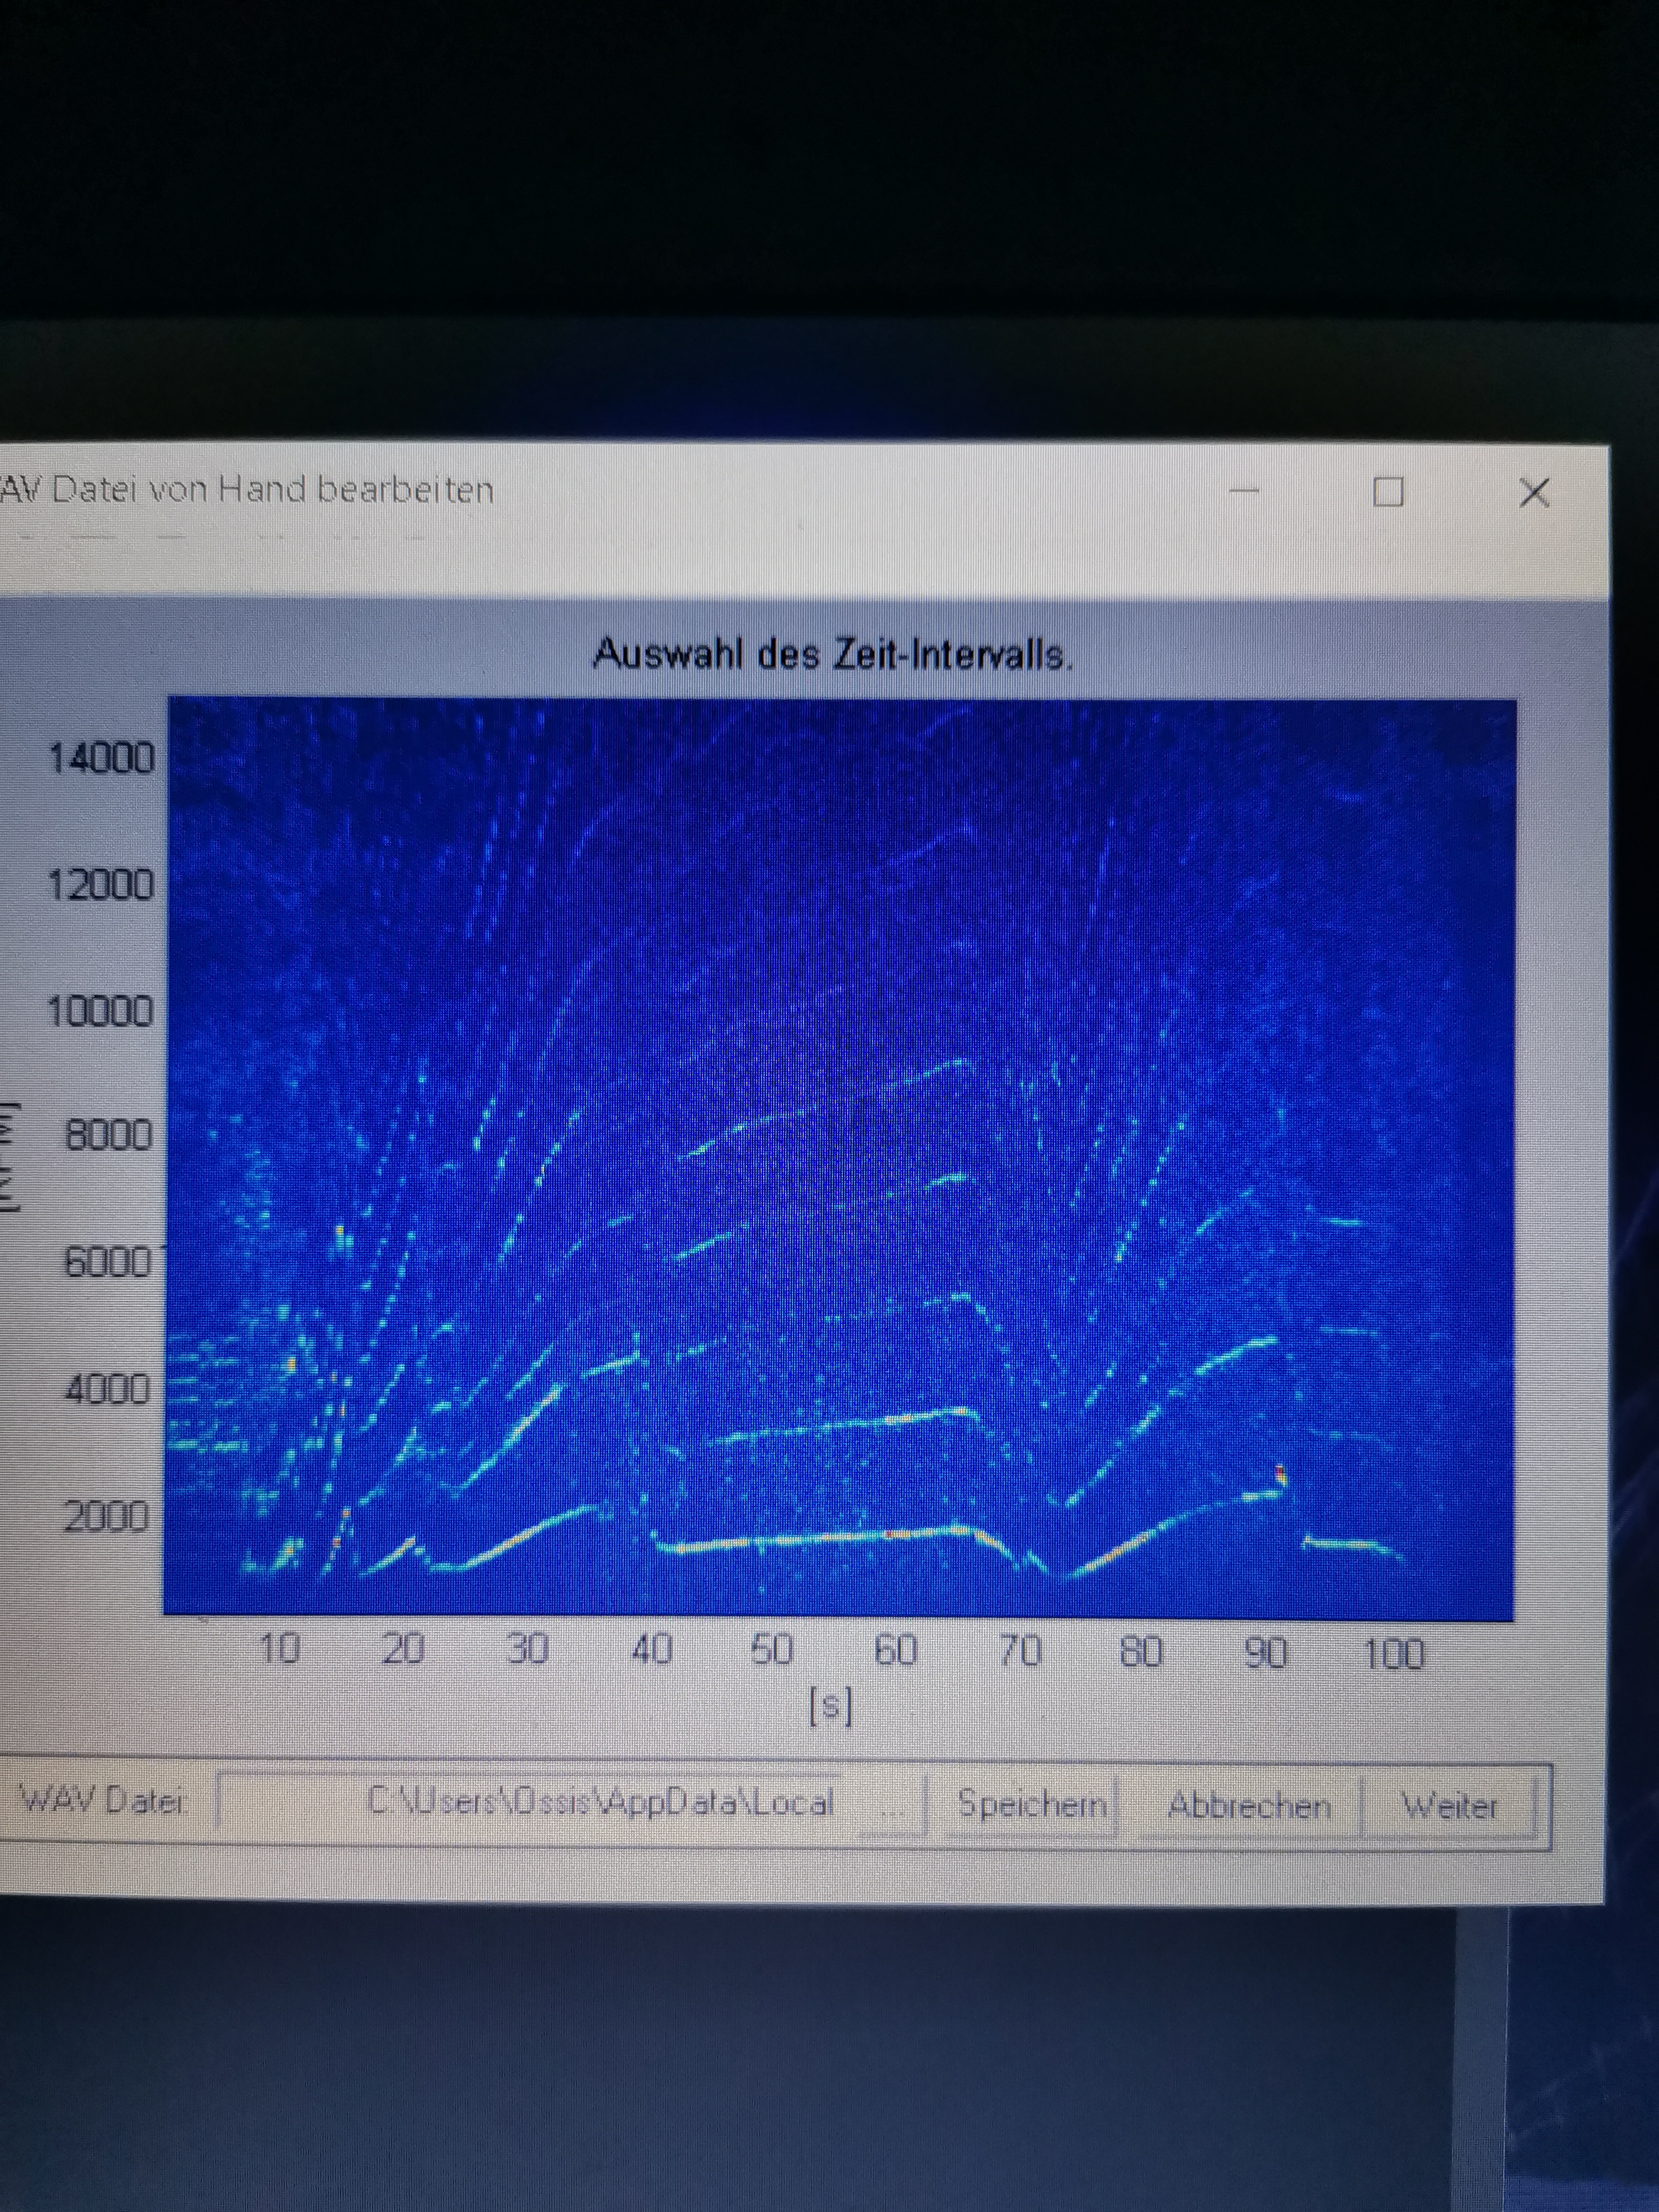The width and height of the screenshot is (1659, 2212).
Task: Maximize the WAV editing window
Action: (x=1388, y=492)
